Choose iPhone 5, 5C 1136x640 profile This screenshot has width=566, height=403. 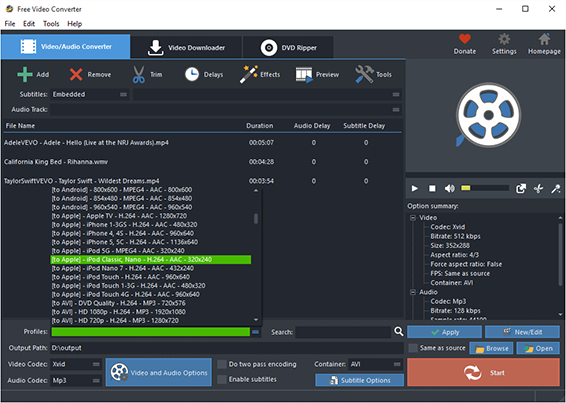125,242
